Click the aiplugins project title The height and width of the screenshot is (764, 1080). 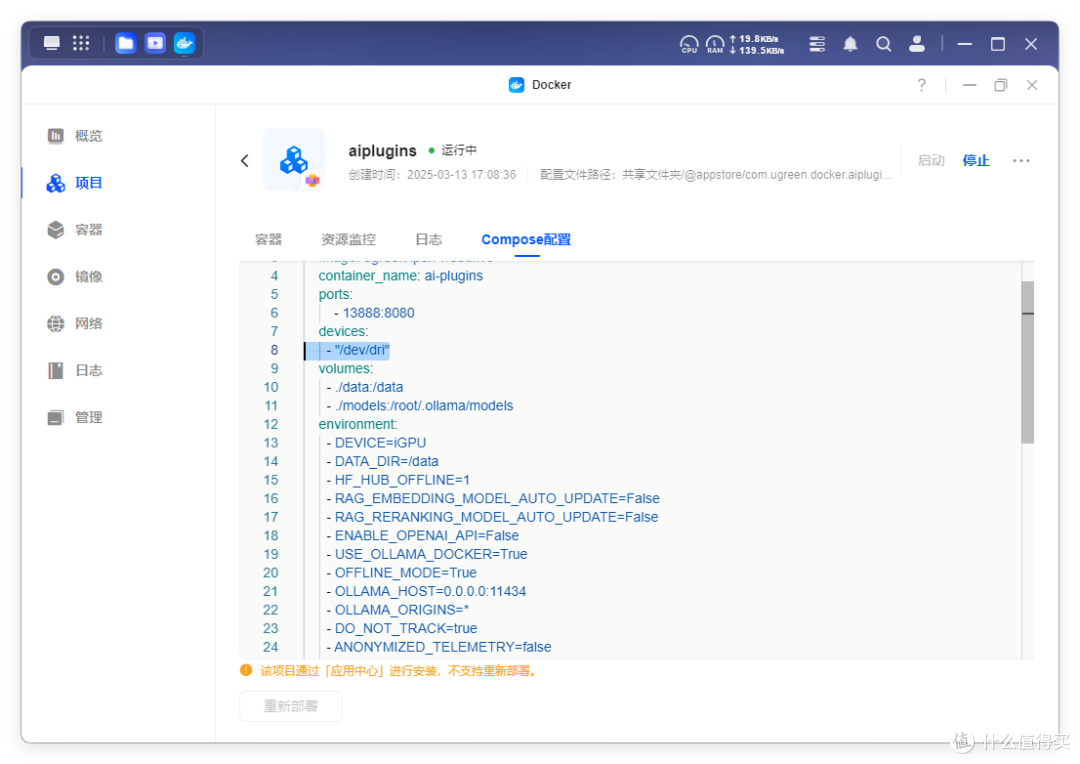pyautogui.click(x=382, y=151)
